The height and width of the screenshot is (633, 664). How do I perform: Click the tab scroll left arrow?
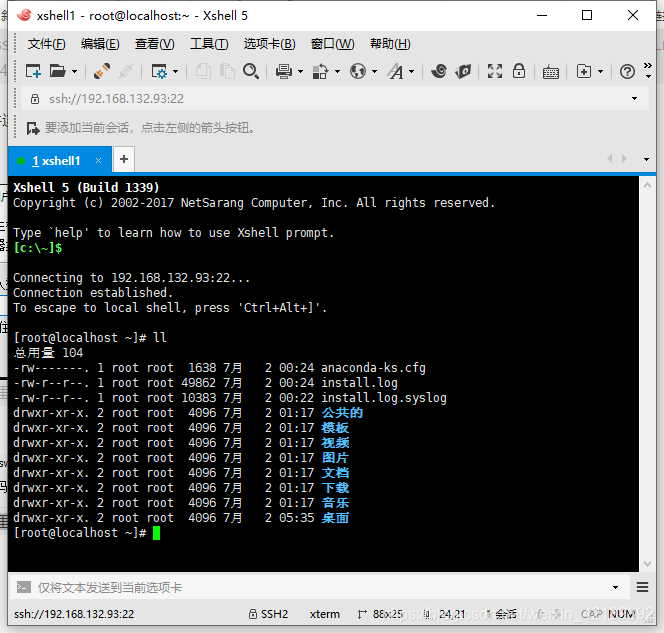coord(610,159)
